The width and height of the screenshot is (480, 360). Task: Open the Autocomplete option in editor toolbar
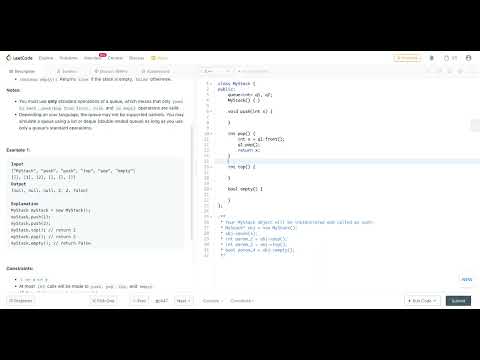click(x=253, y=71)
